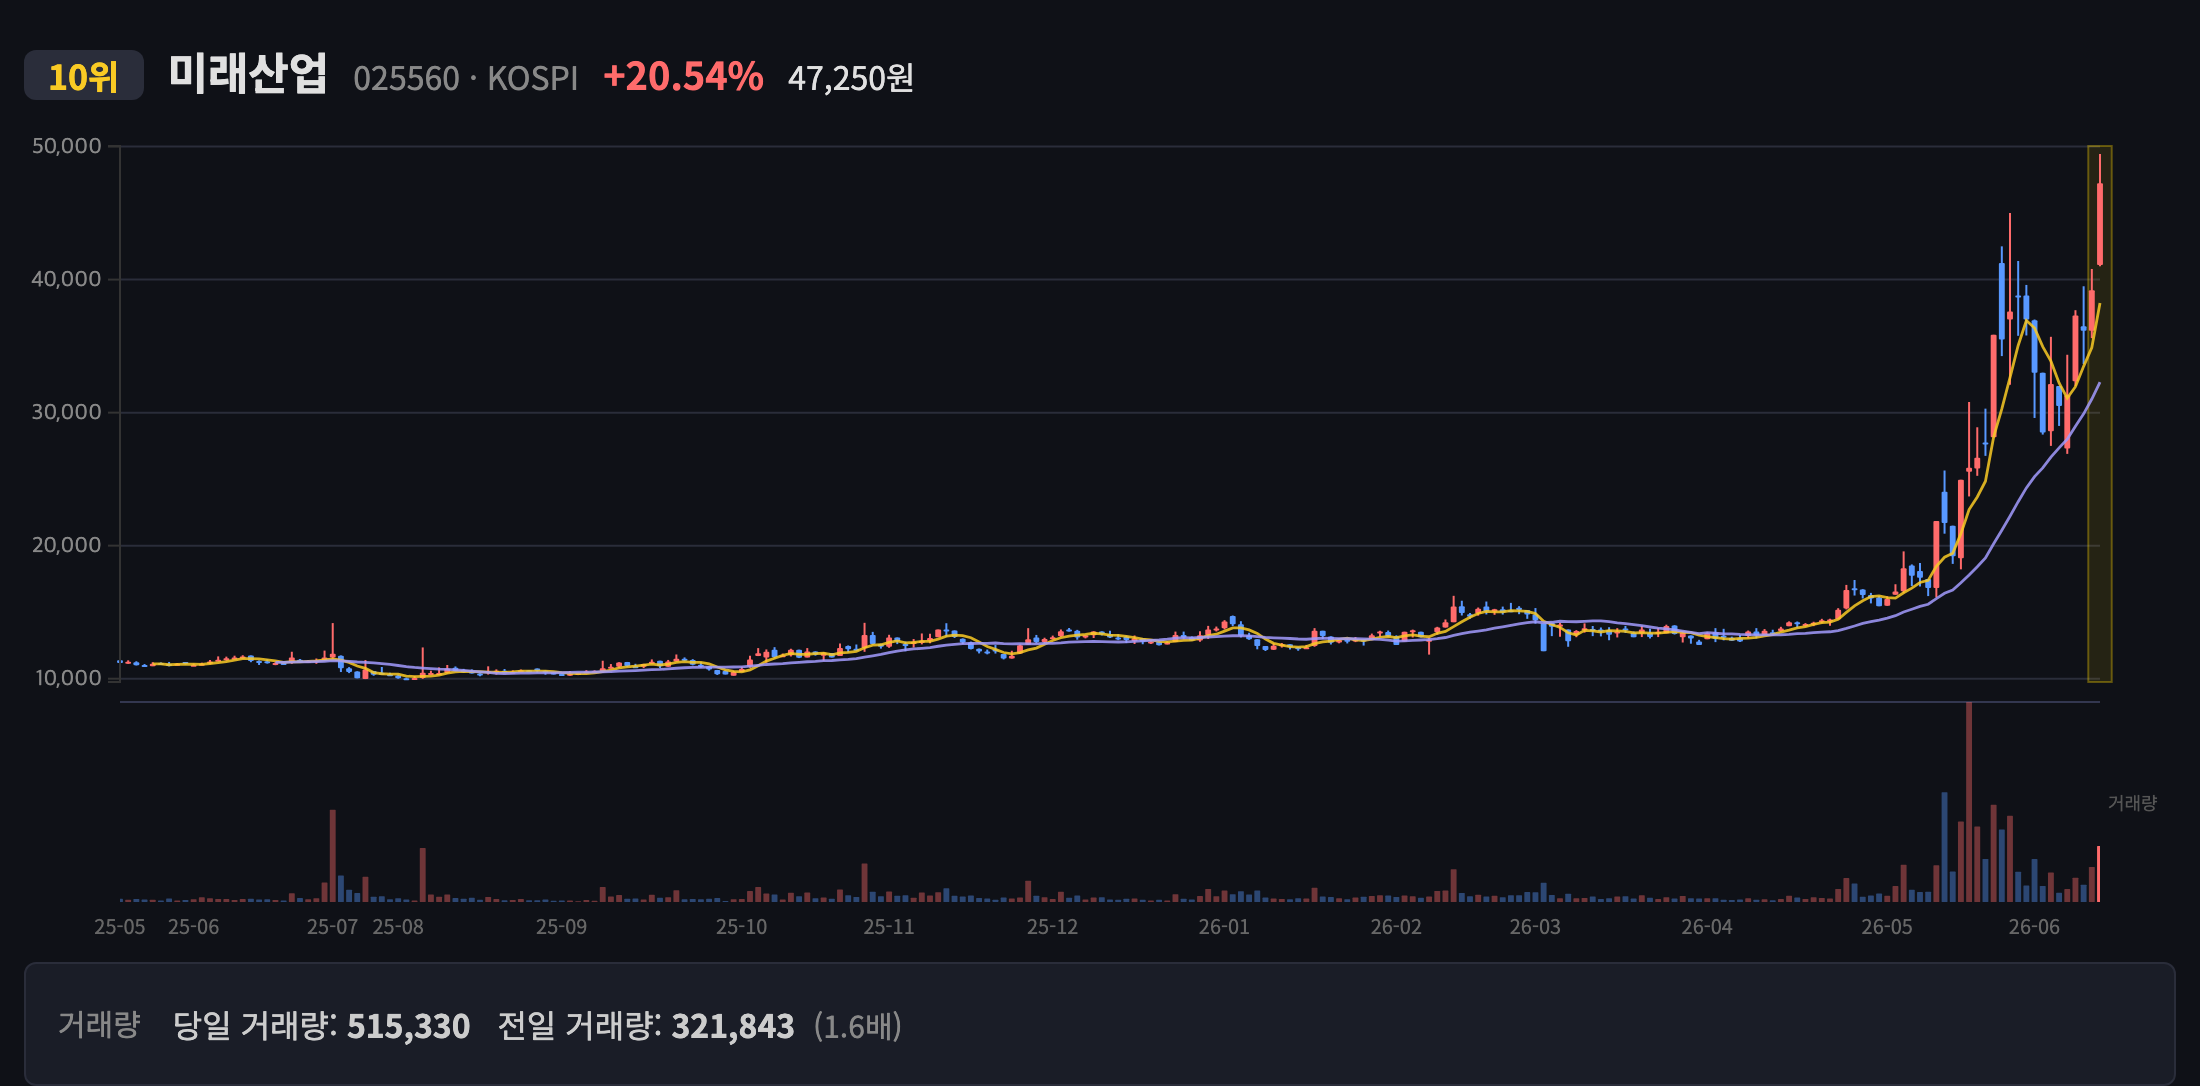This screenshot has height=1086, width=2200.
Task: Click the (1.6배) volume ratio
Action: pyautogui.click(x=858, y=1026)
